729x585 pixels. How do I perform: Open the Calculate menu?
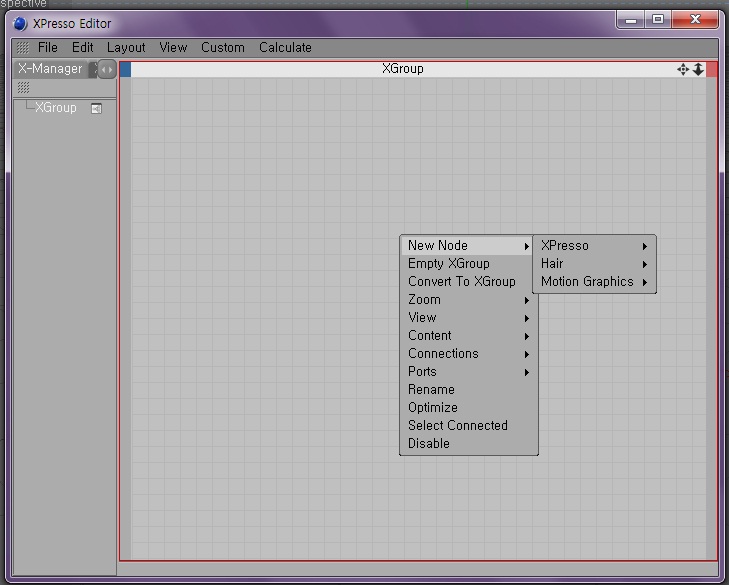(x=285, y=47)
